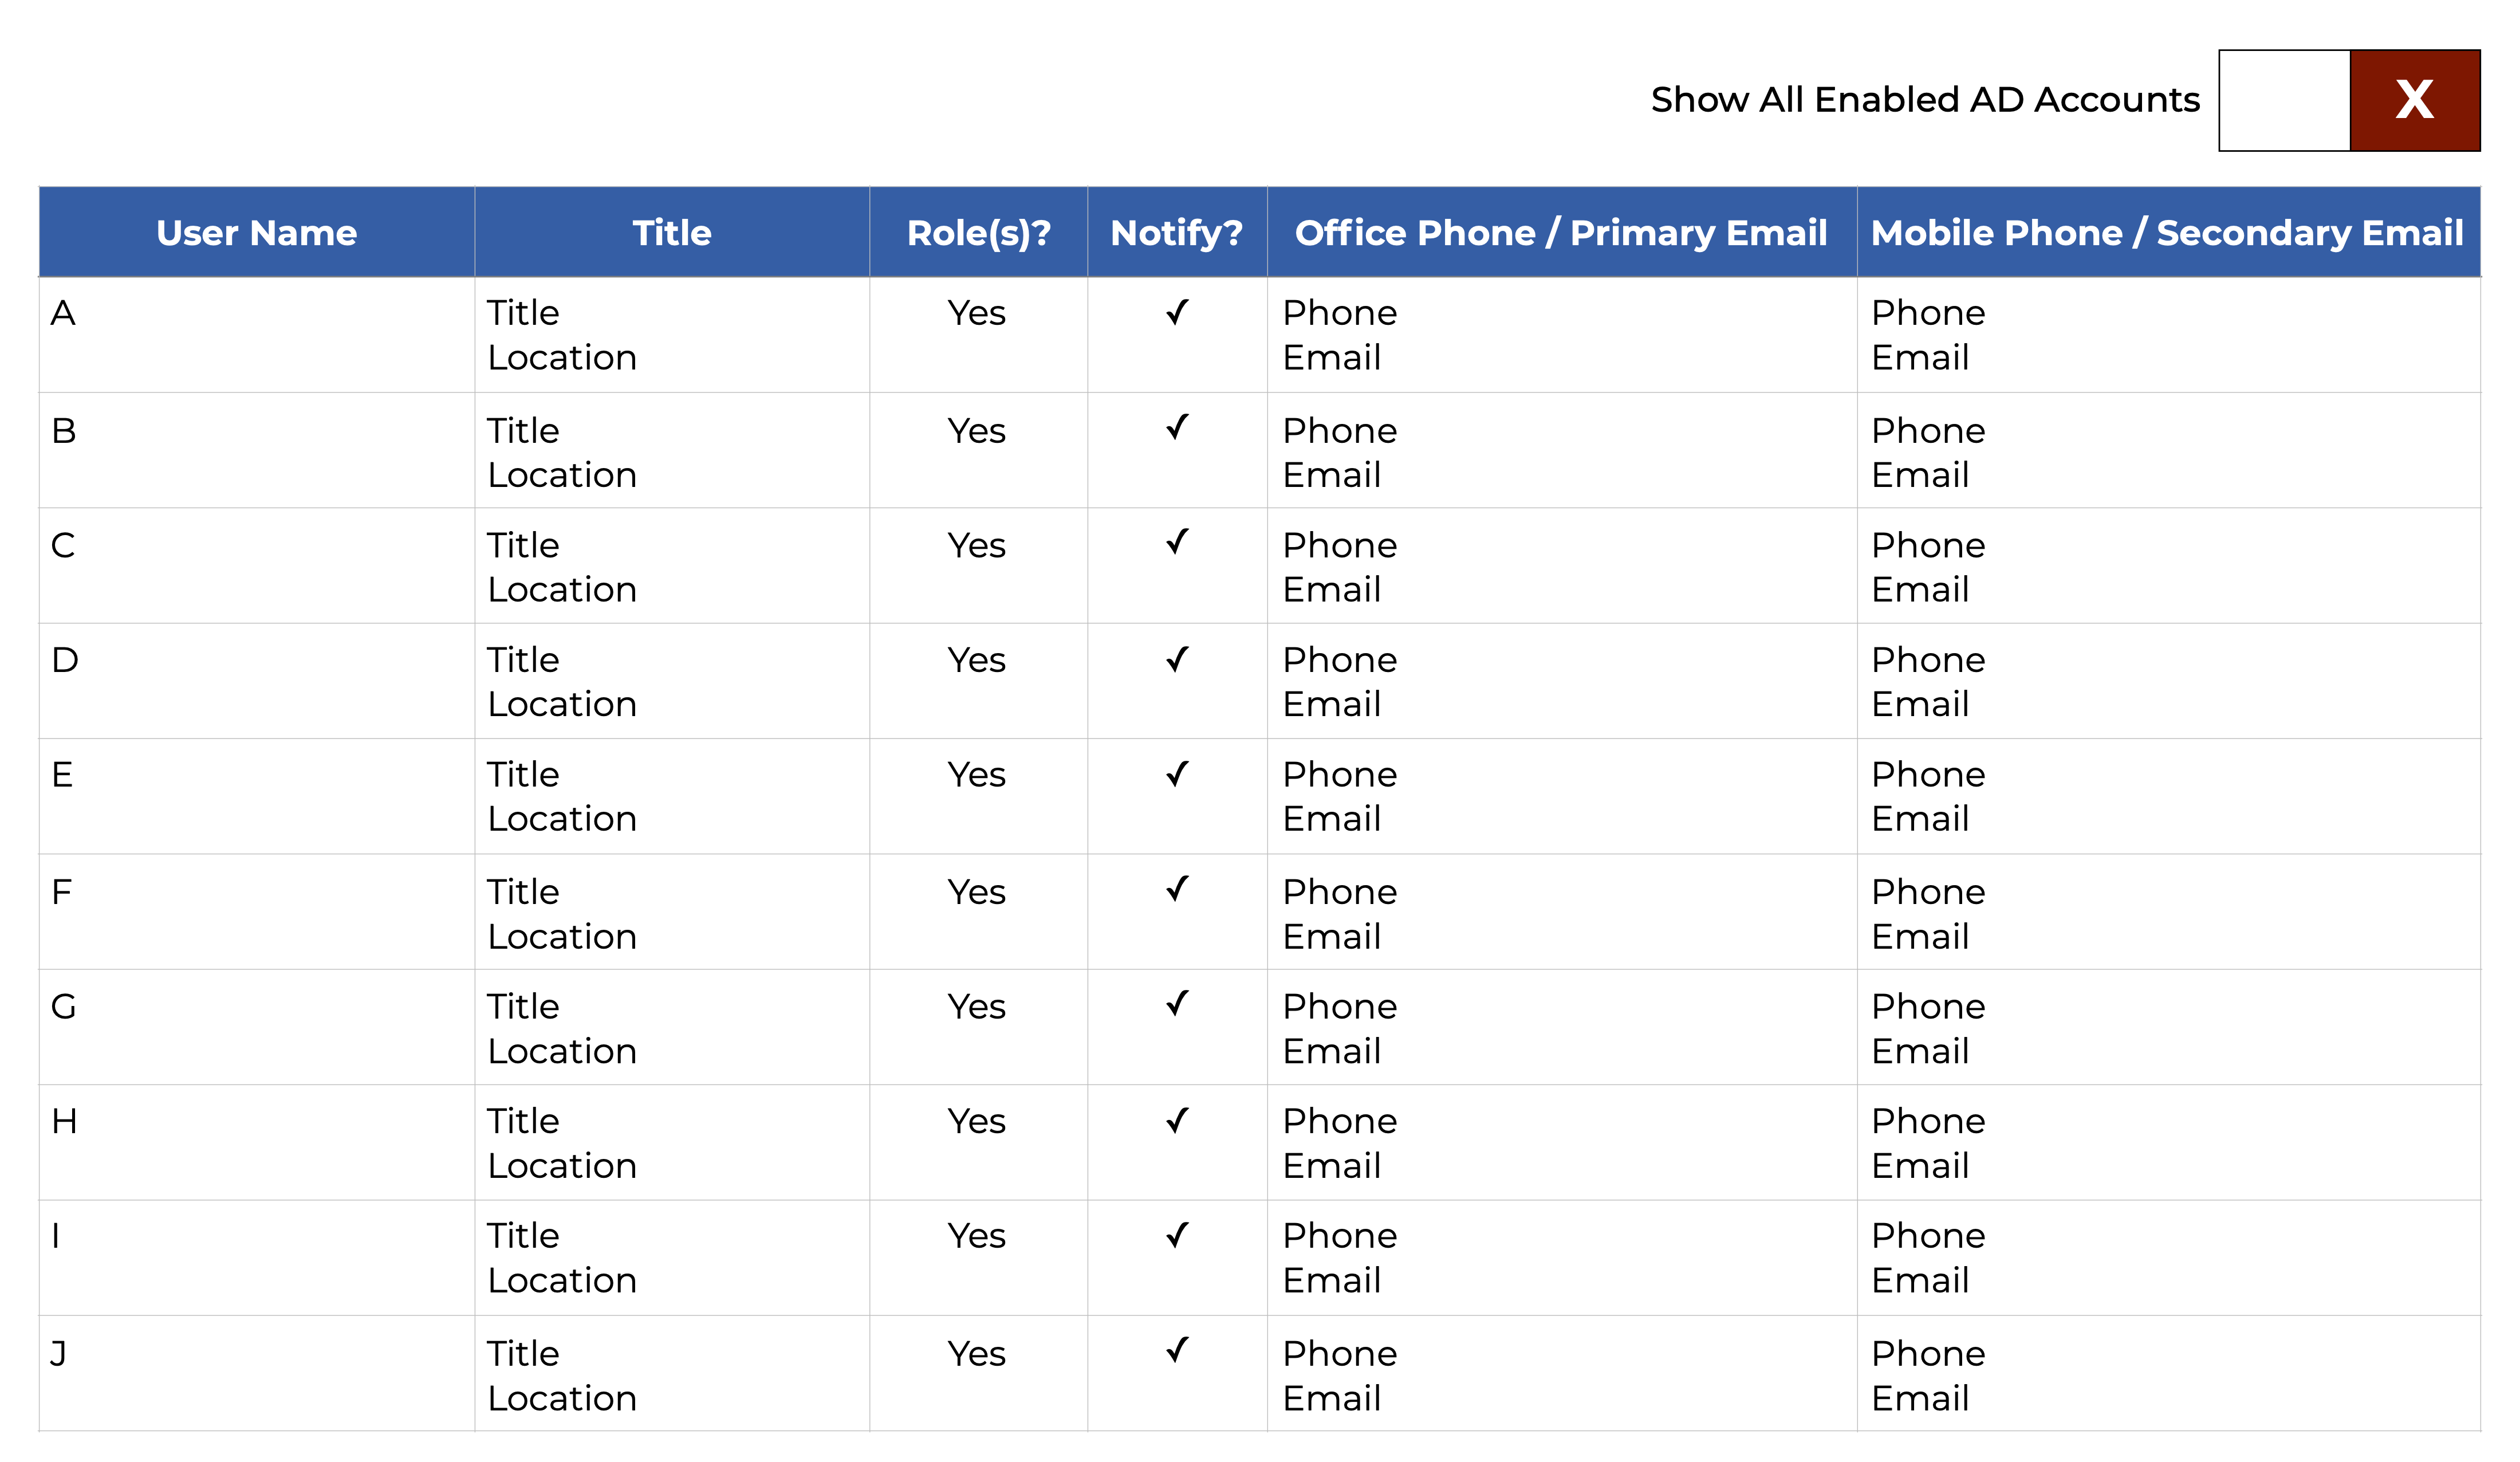Click Mobile Phone / Secondary Email header
The image size is (2520, 1462).
[x=2166, y=232]
